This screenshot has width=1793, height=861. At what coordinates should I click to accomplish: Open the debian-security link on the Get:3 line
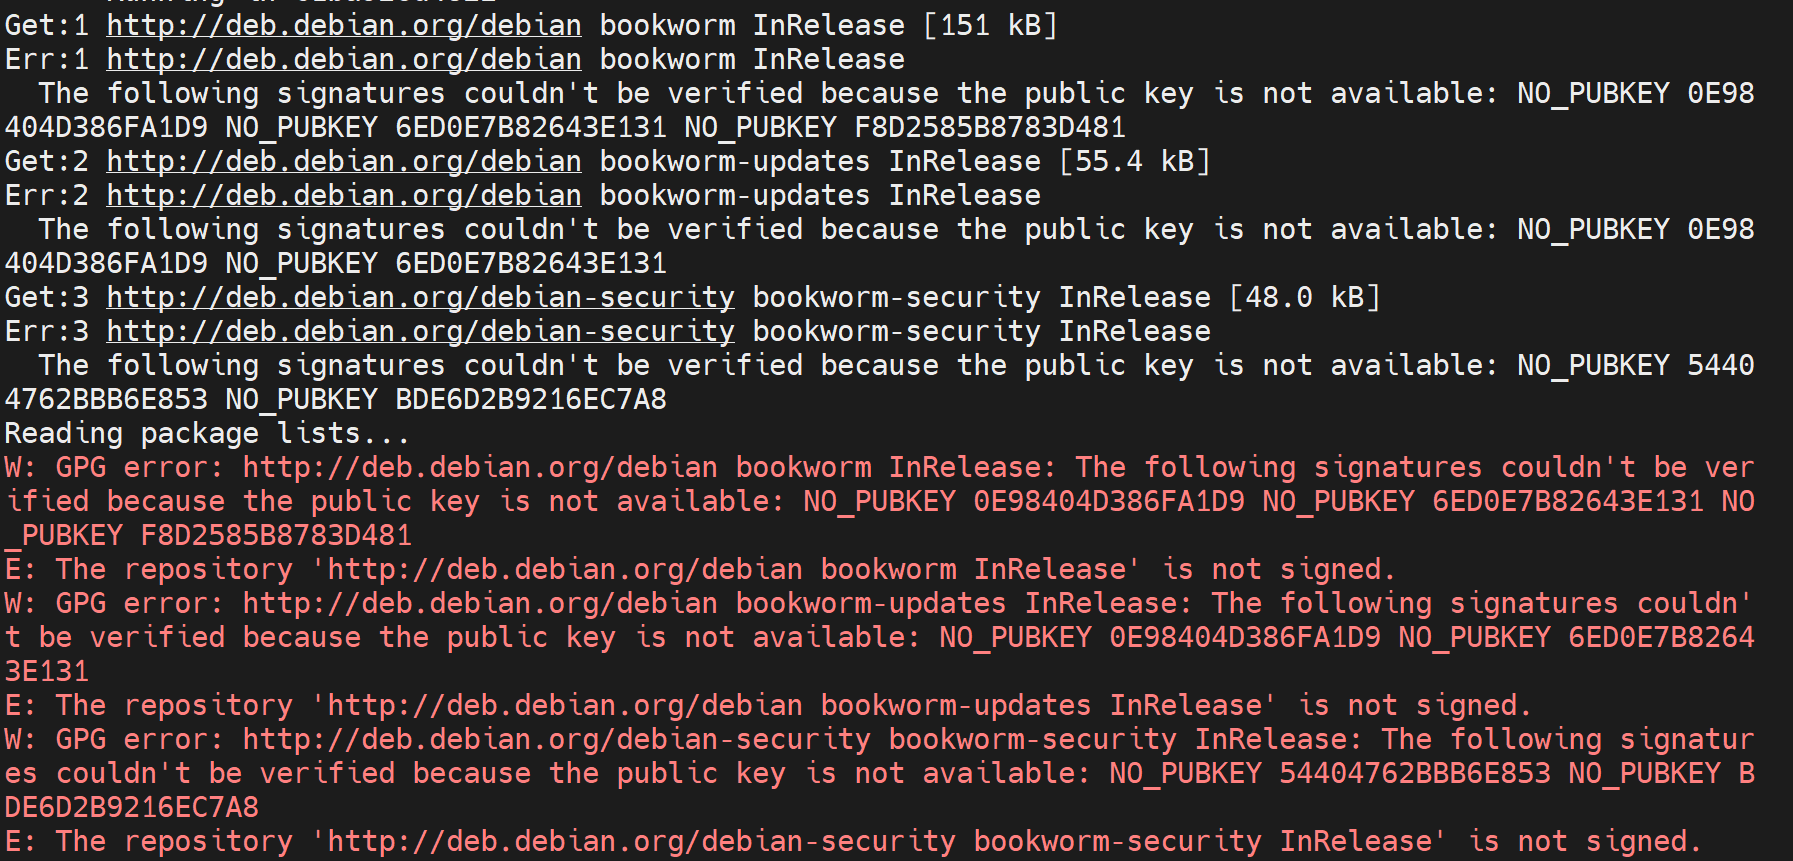pyautogui.click(x=420, y=297)
